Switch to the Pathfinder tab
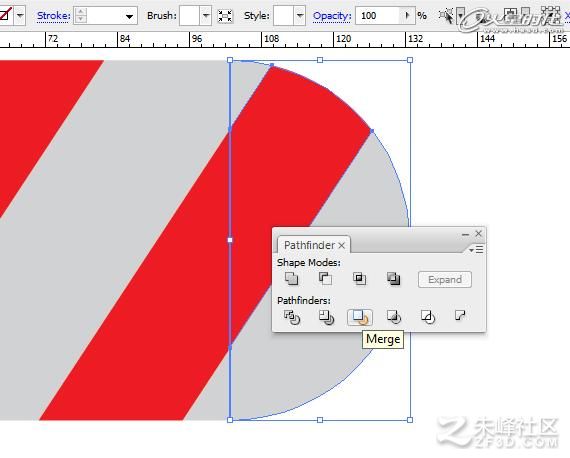Screen dimensions: 570x458 [309, 245]
